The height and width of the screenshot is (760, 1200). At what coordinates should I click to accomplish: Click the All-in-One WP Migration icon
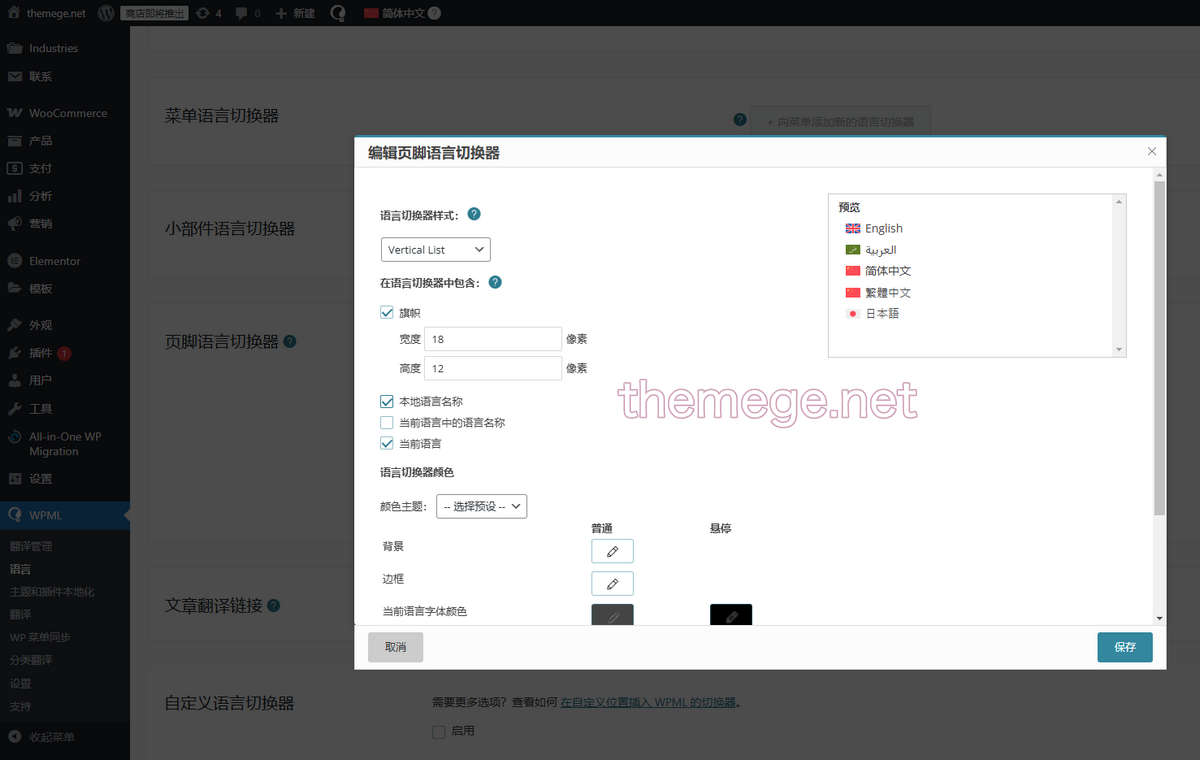click(15, 437)
